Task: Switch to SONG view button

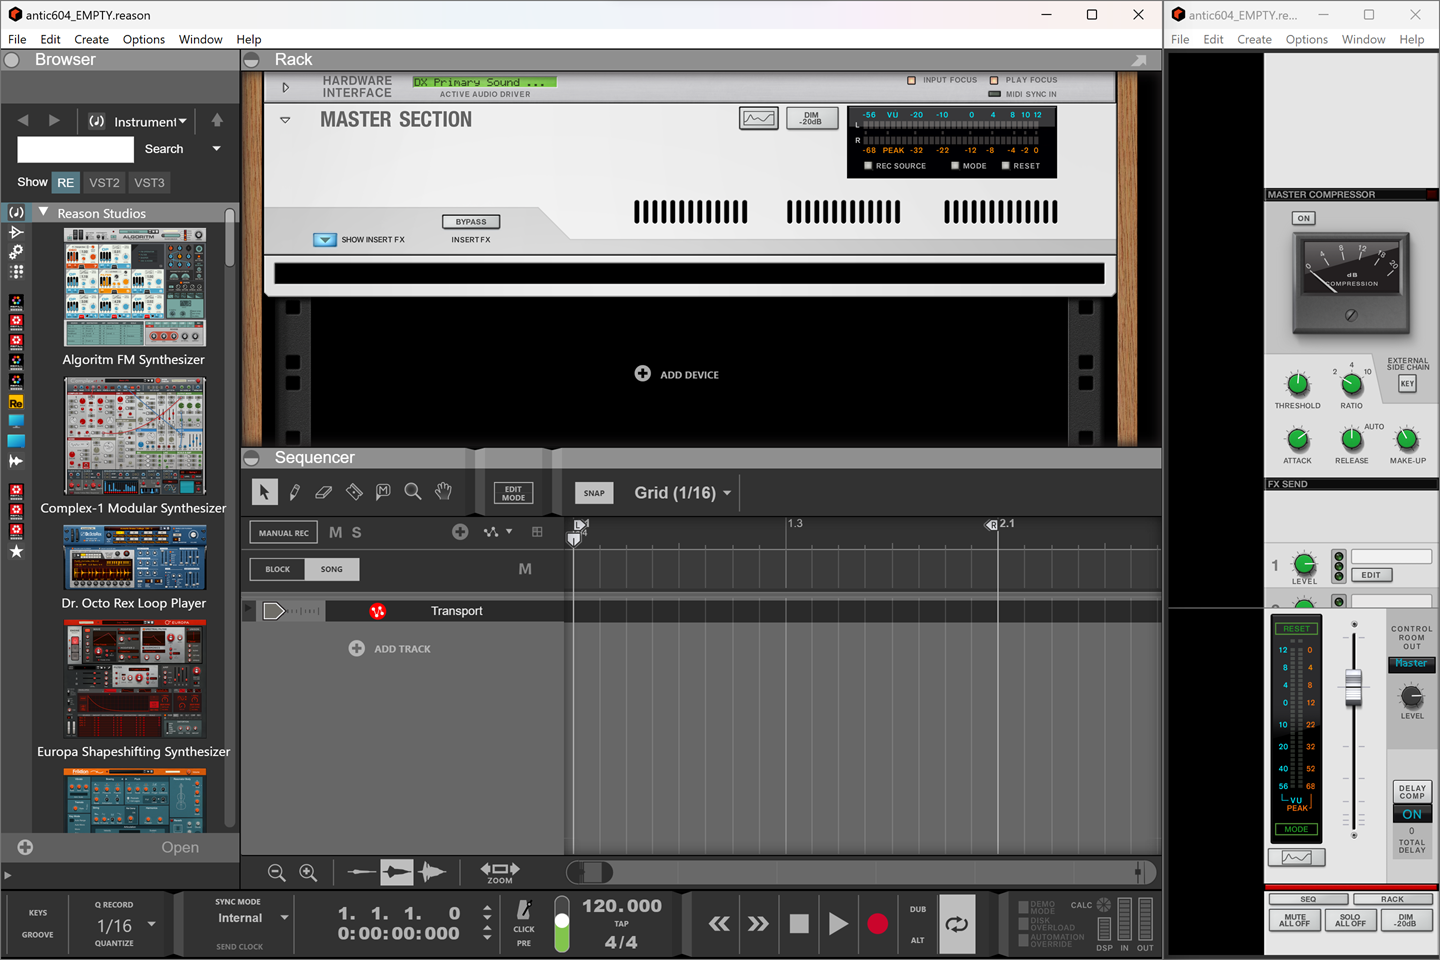Action: (x=332, y=569)
